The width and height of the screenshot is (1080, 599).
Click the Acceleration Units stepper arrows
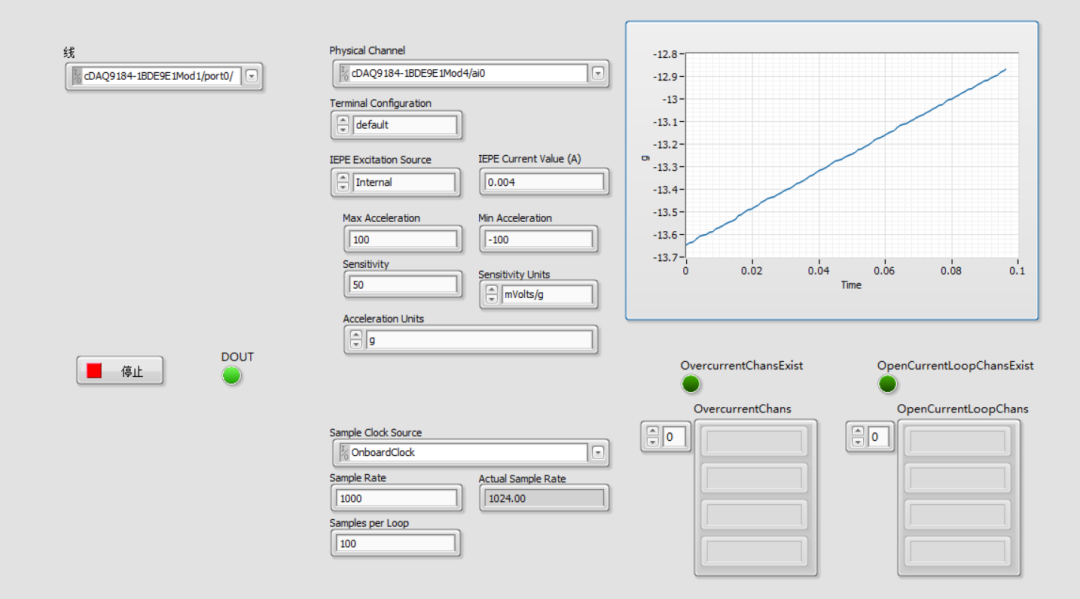[x=355, y=339]
